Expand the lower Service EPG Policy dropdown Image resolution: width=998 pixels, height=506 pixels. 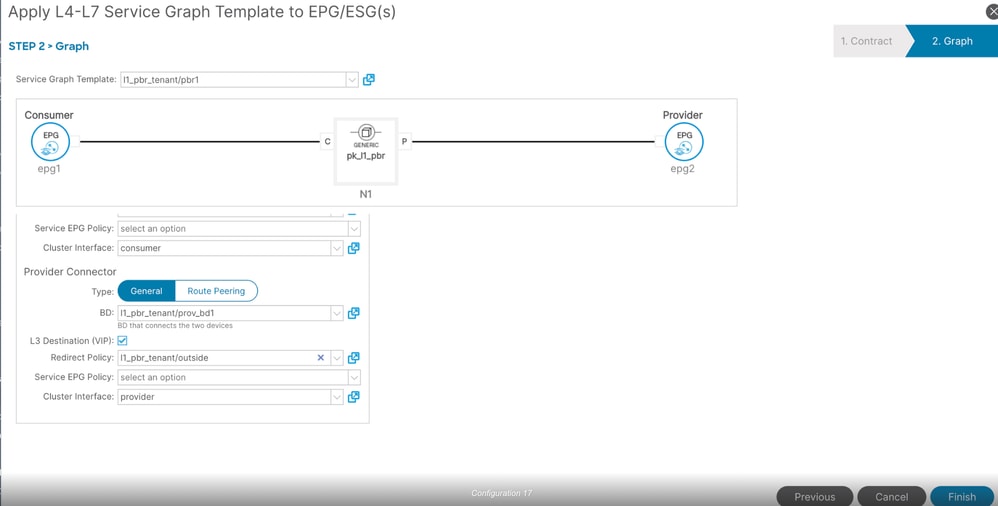tap(355, 377)
